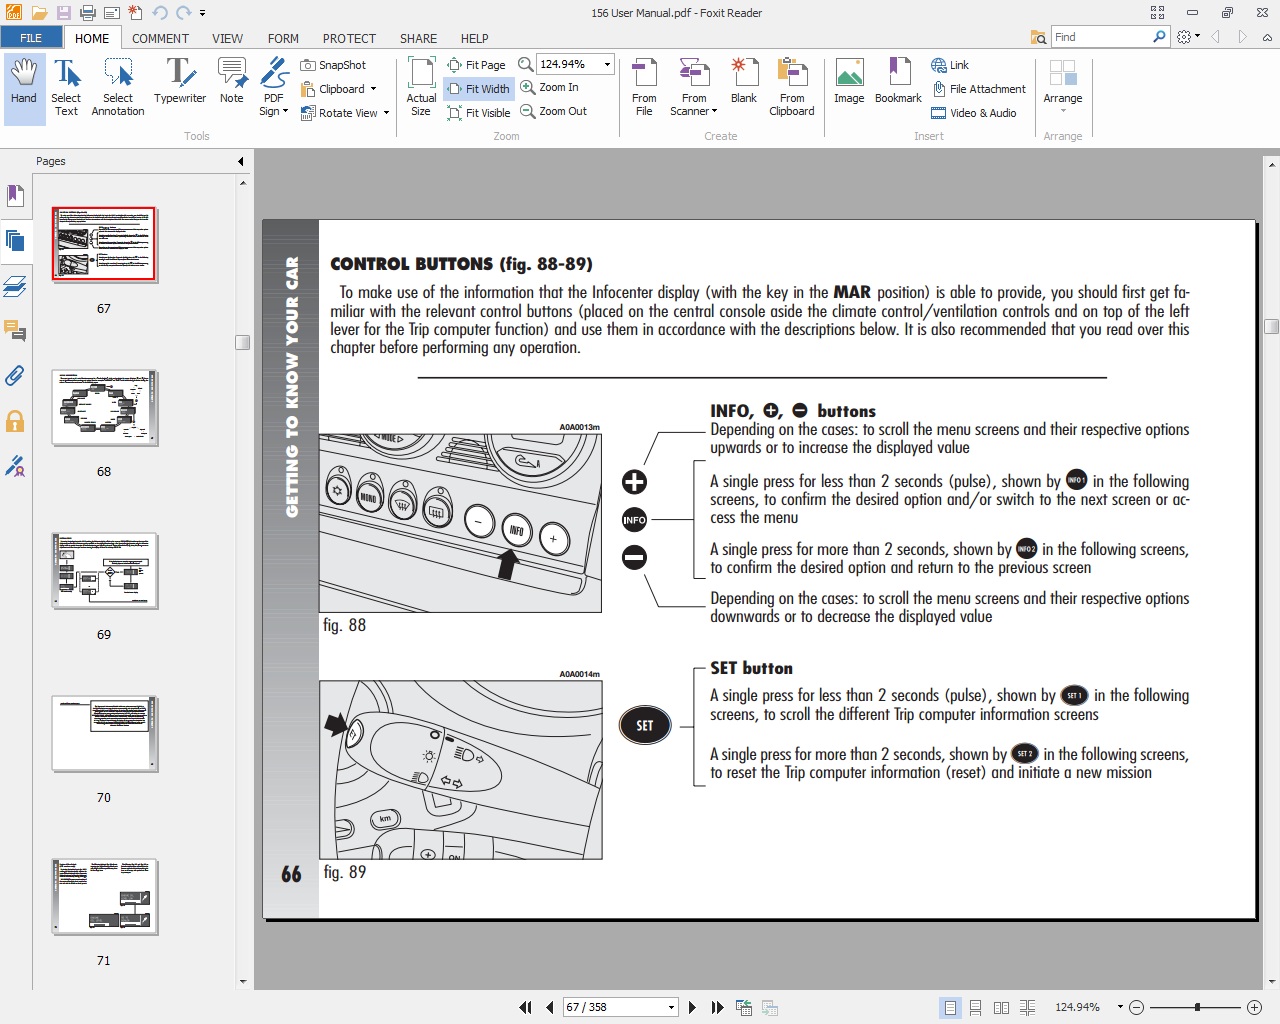
Task: Add a Note comment
Action: pos(232,82)
